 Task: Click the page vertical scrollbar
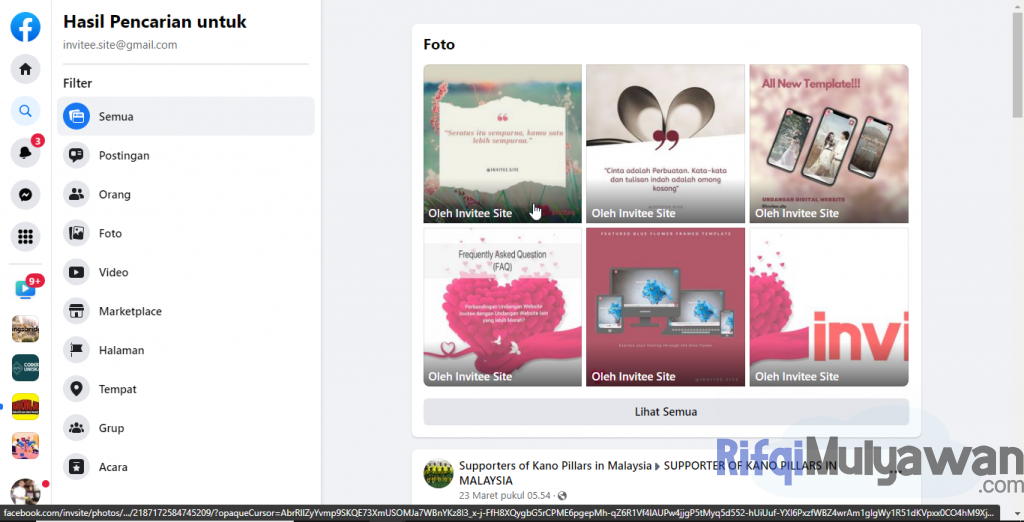1017,65
